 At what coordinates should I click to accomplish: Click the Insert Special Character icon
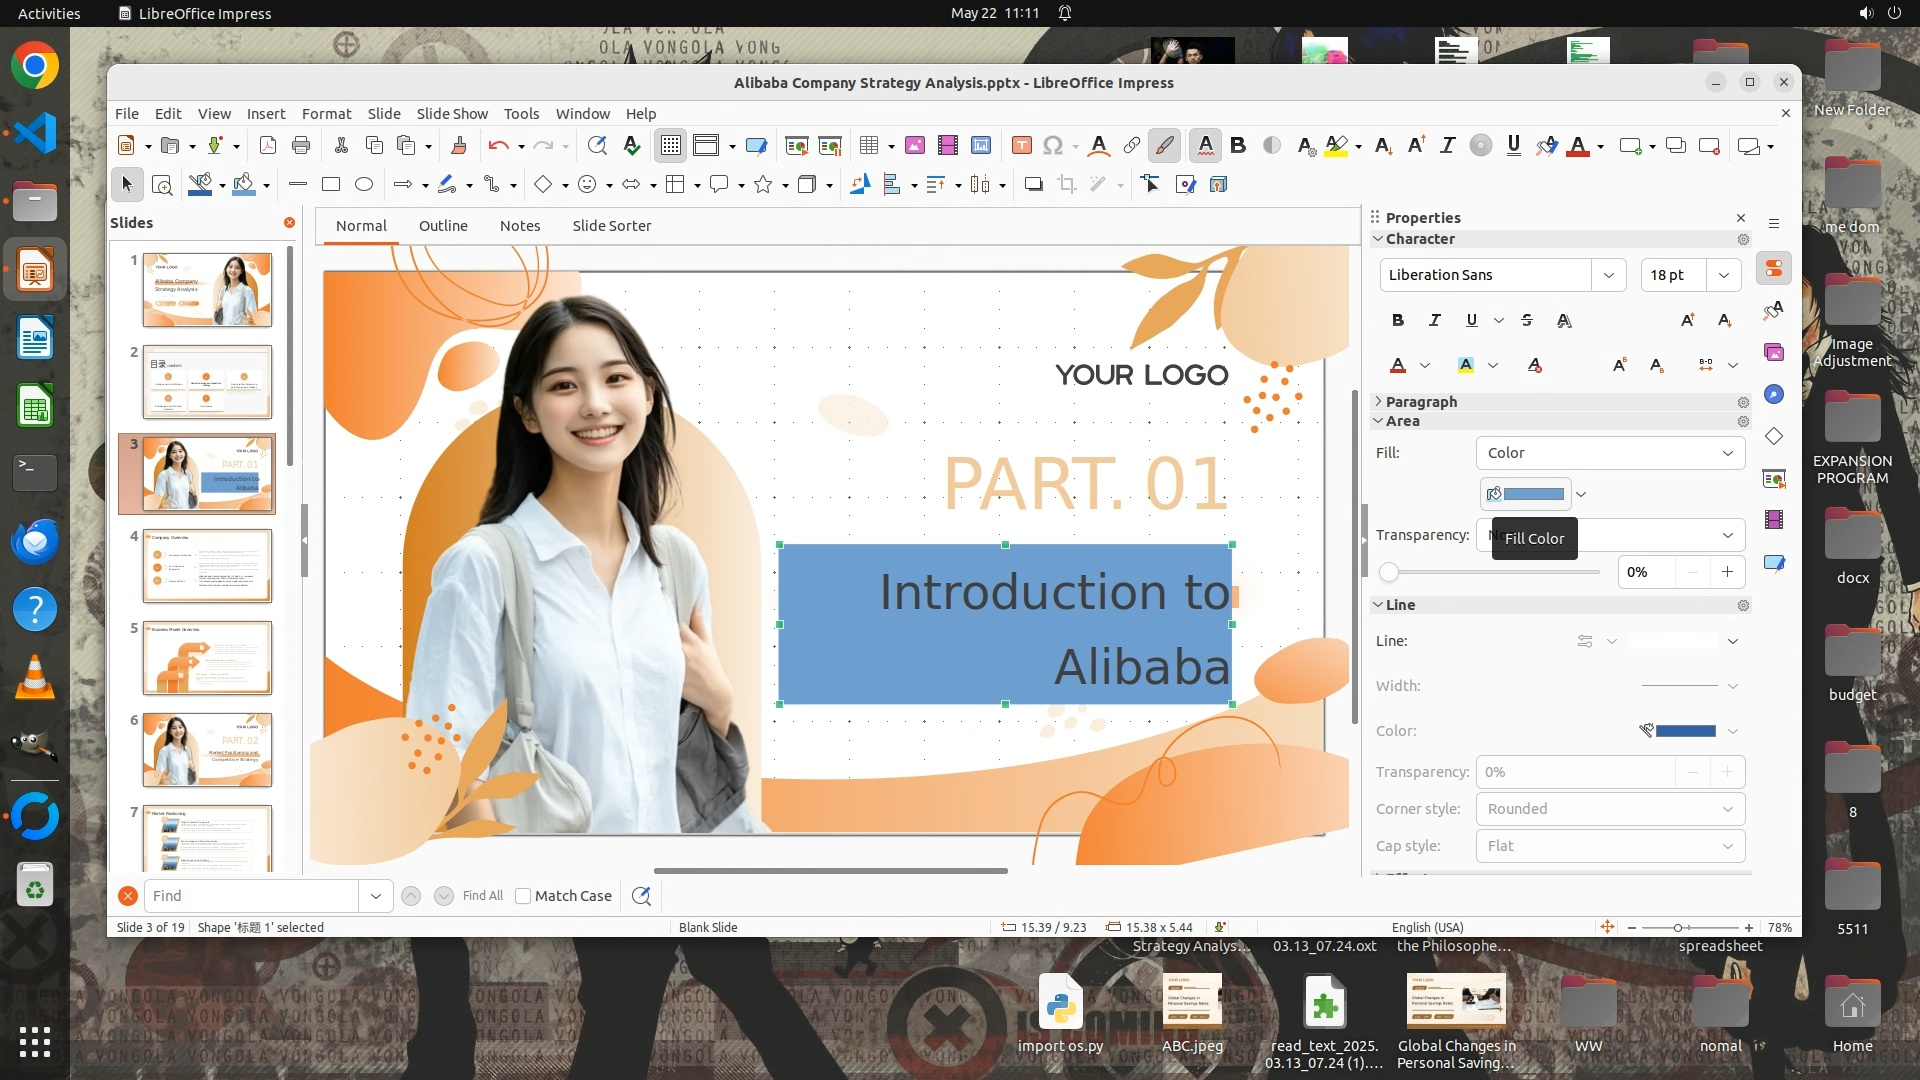tap(1052, 146)
